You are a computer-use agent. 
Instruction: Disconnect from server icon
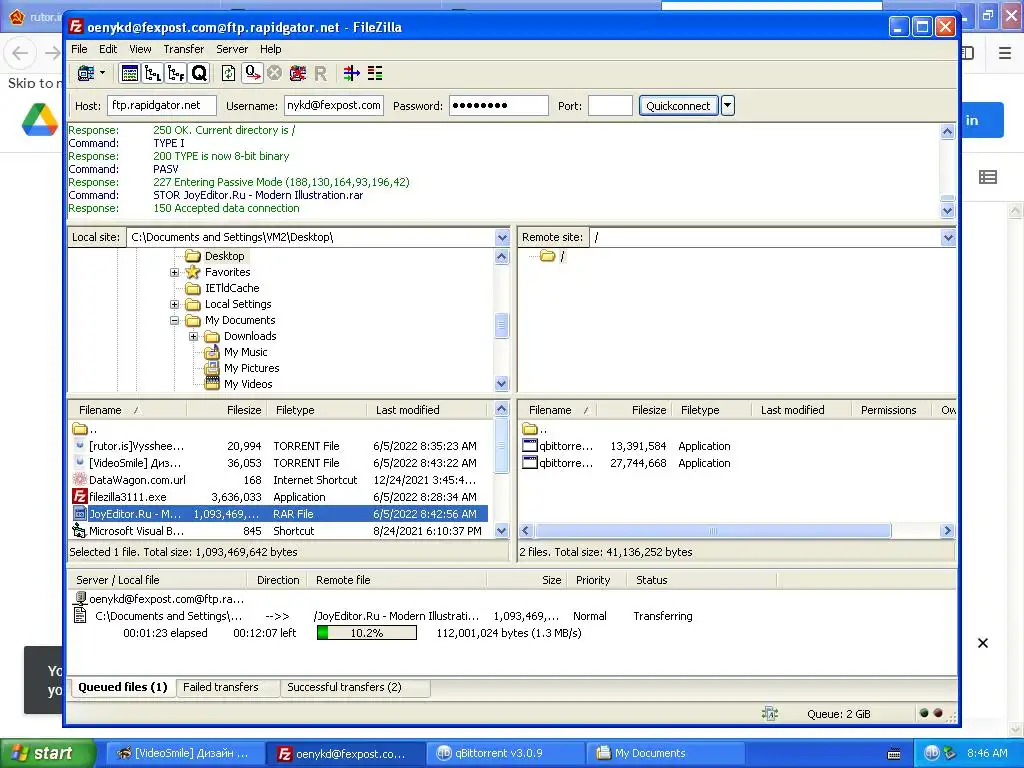point(298,73)
